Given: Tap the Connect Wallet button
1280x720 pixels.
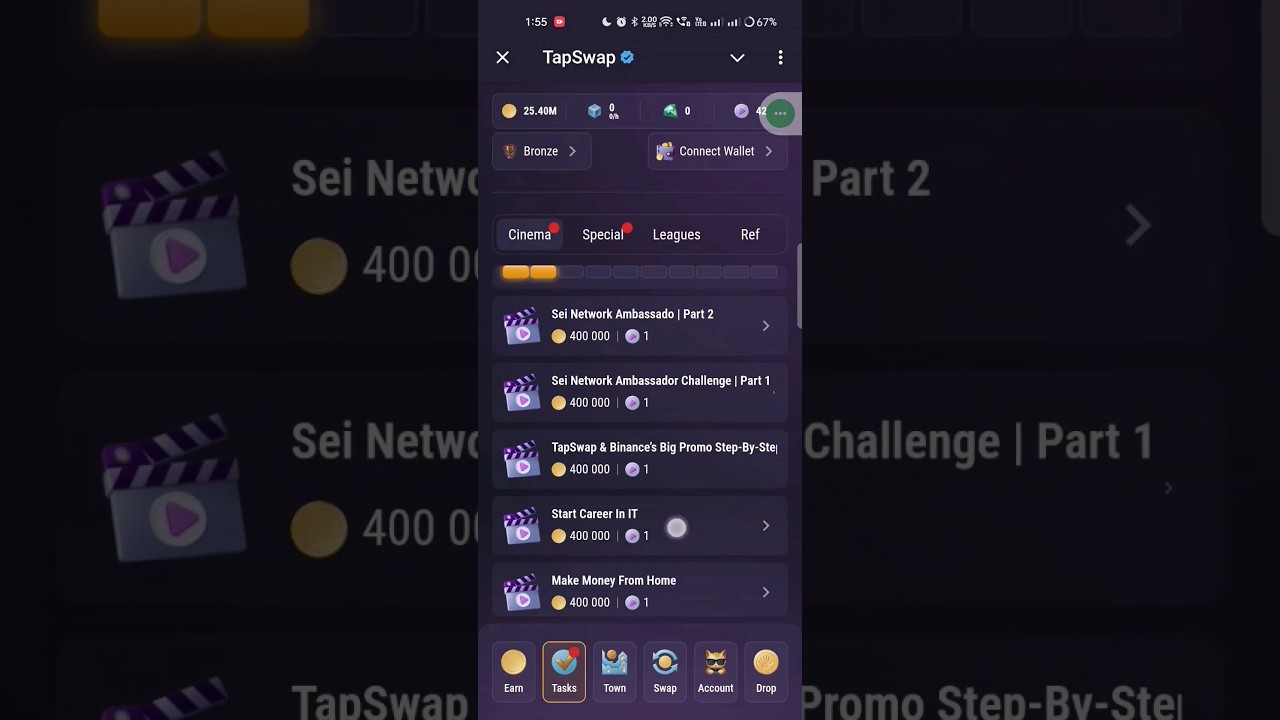Looking at the screenshot, I should 716,151.
